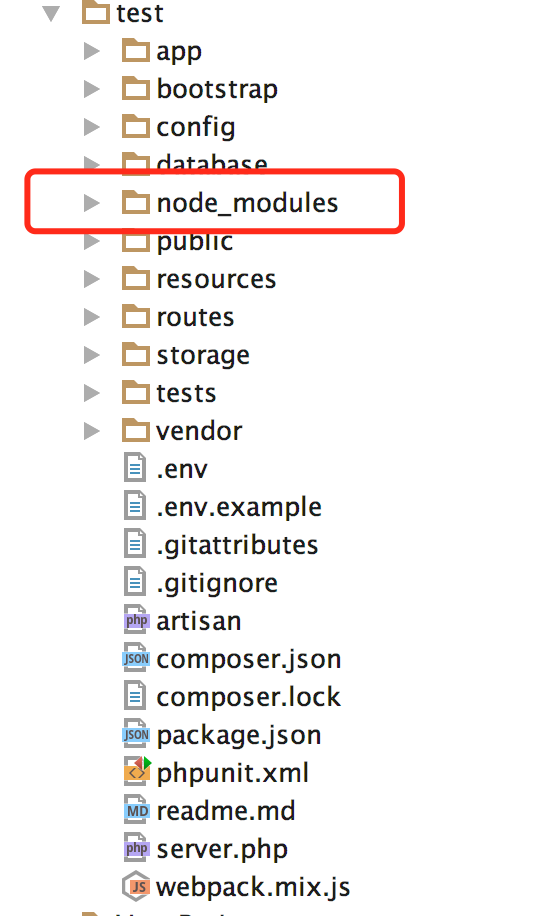
Task: Click the JS icon beside webpack.mix.js
Action: [136, 886]
